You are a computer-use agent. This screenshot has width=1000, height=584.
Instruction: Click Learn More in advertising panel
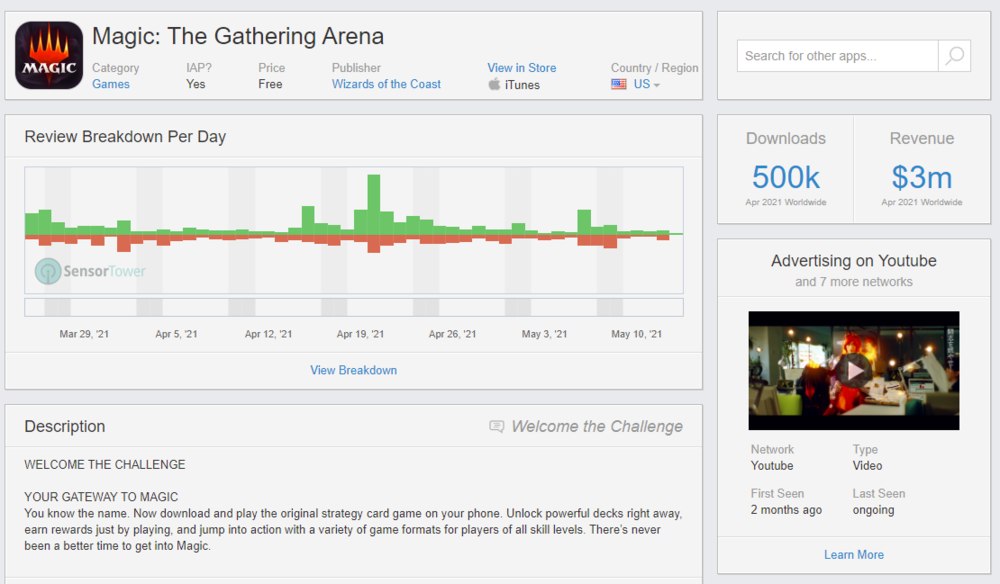pos(853,555)
